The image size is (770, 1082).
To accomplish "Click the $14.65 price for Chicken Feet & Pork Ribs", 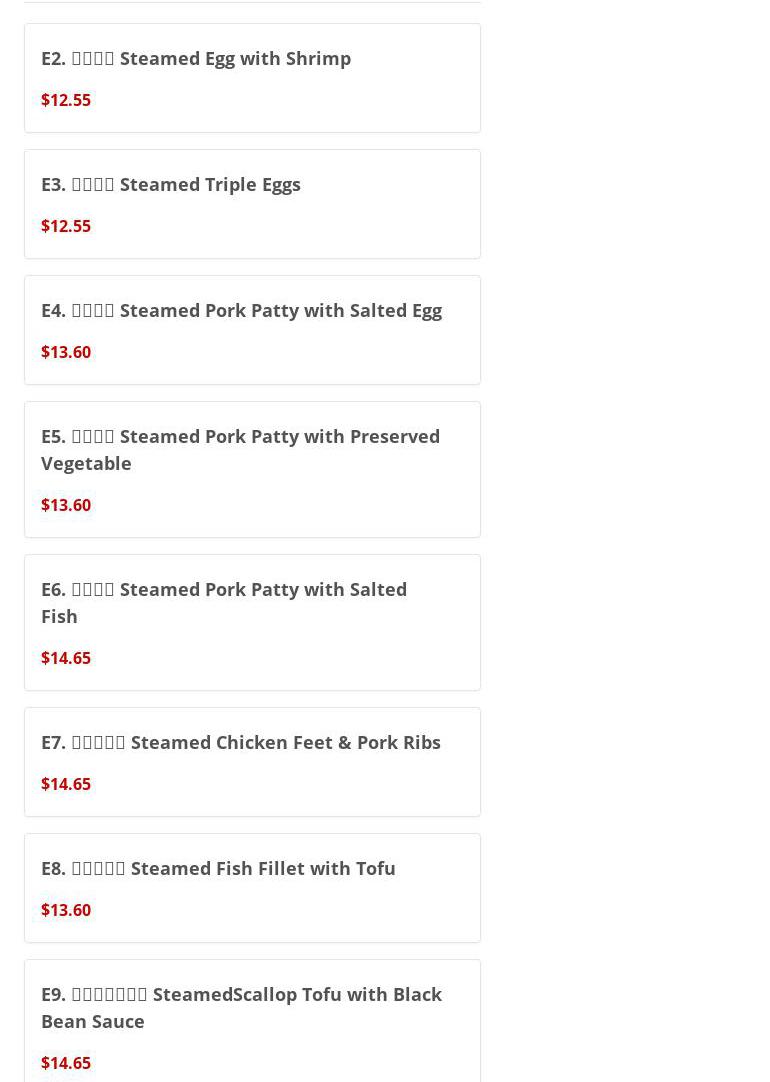I will click(x=66, y=784).
